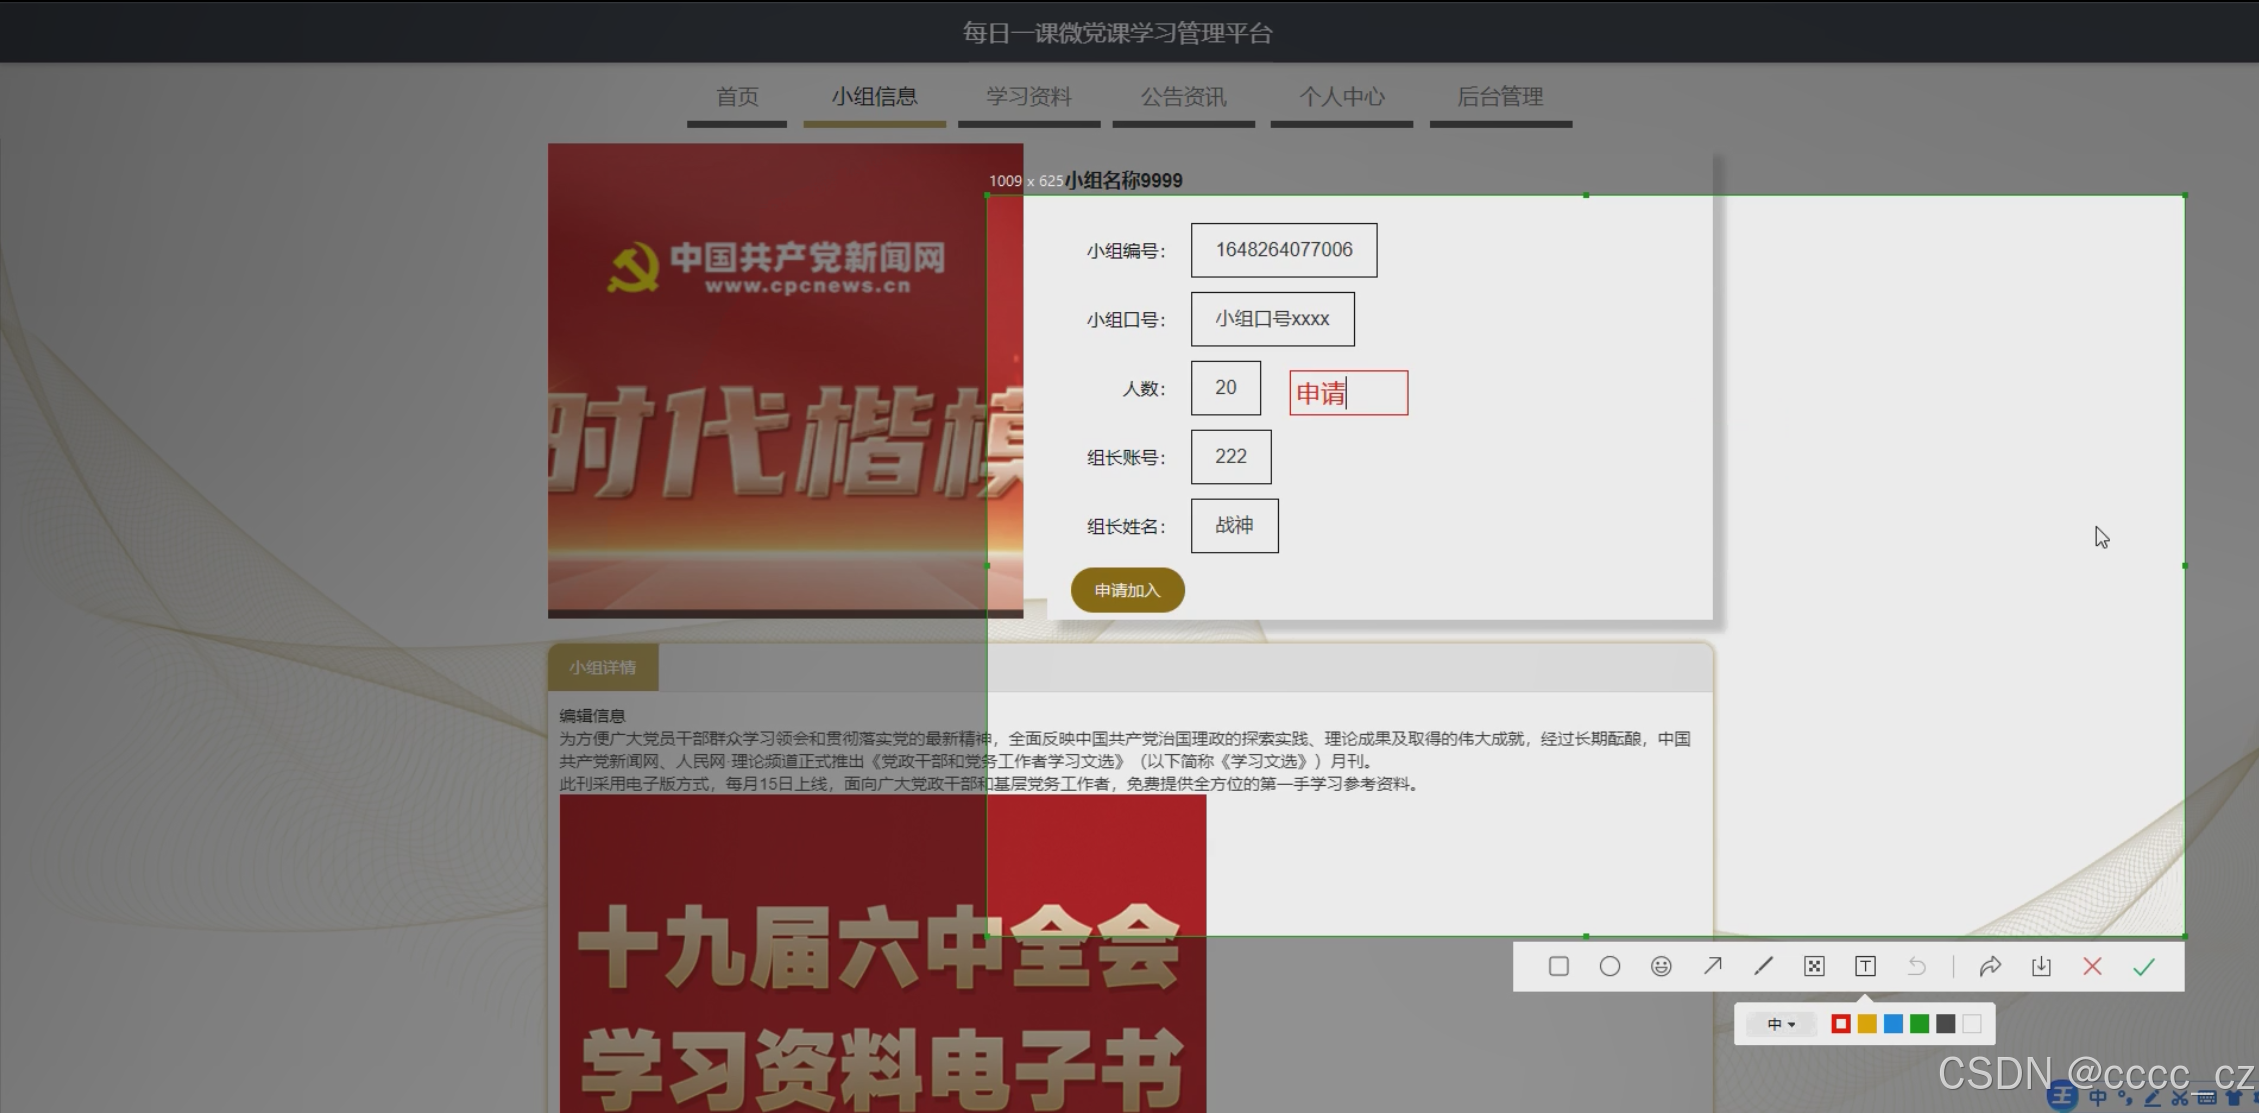Select the arrow drawing tool
Image resolution: width=2259 pixels, height=1113 pixels.
1712,966
